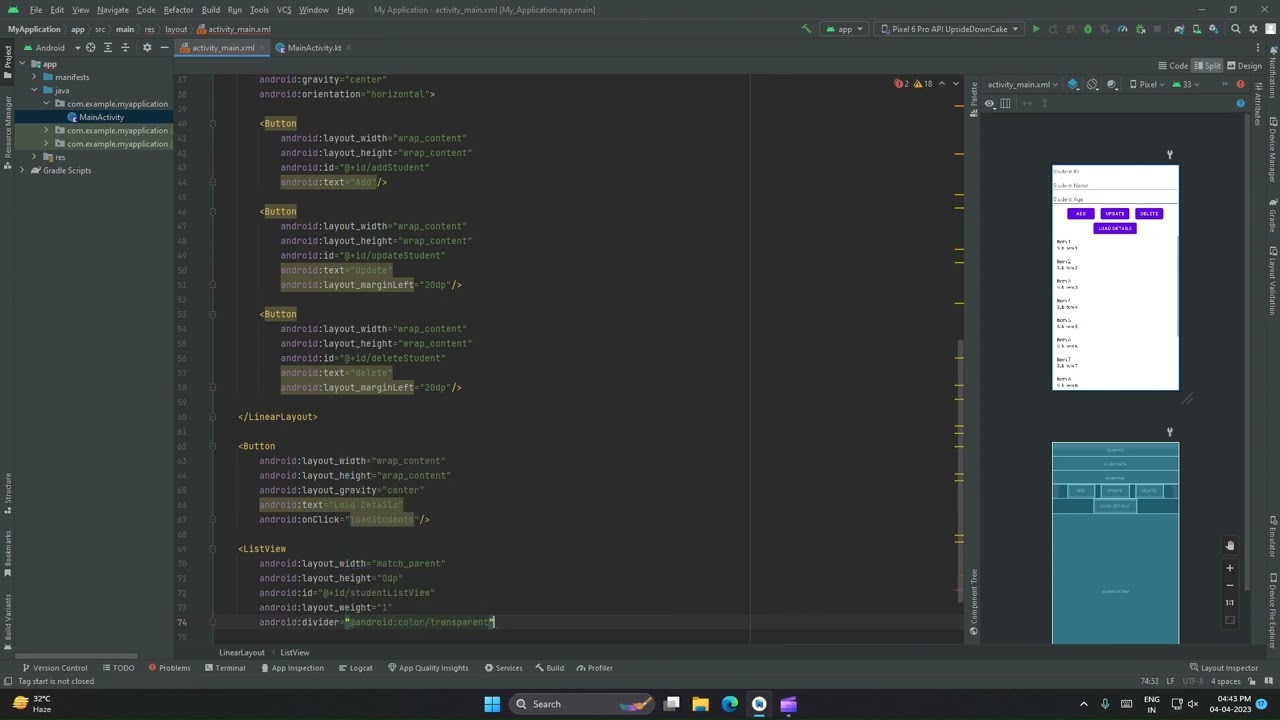The image size is (1280, 720).
Task: Open the Refactor menu
Action: (x=178, y=10)
